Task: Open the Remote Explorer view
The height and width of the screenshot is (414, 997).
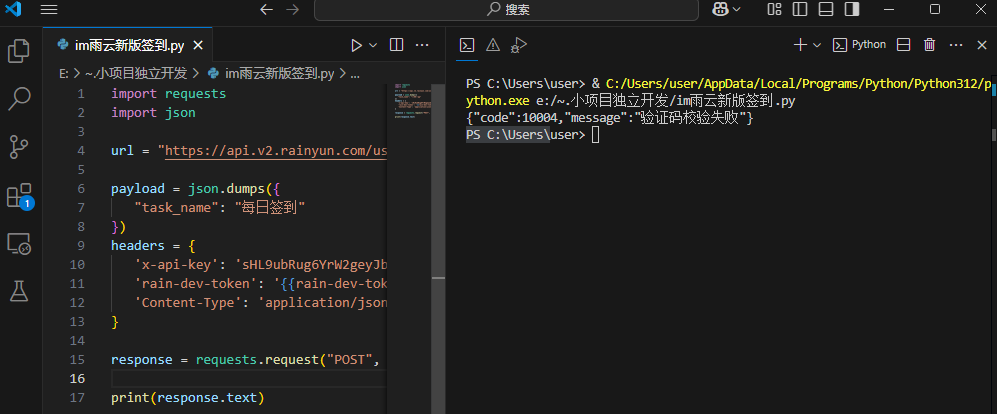Action: coord(19,243)
